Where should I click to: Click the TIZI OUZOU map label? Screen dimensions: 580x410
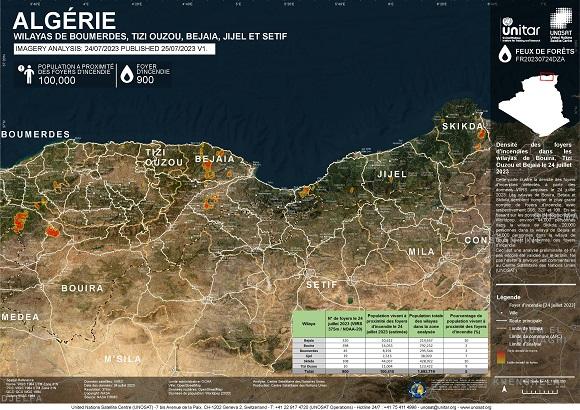(x=164, y=158)
